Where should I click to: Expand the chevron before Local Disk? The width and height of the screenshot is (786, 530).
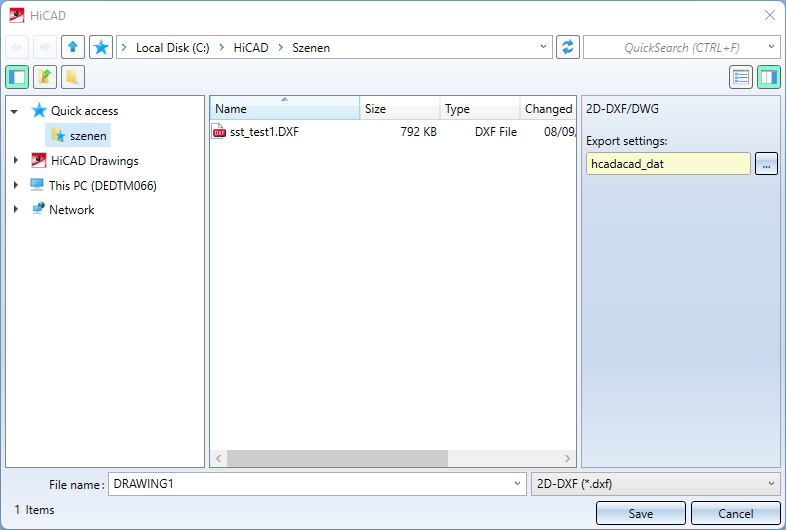point(124,48)
